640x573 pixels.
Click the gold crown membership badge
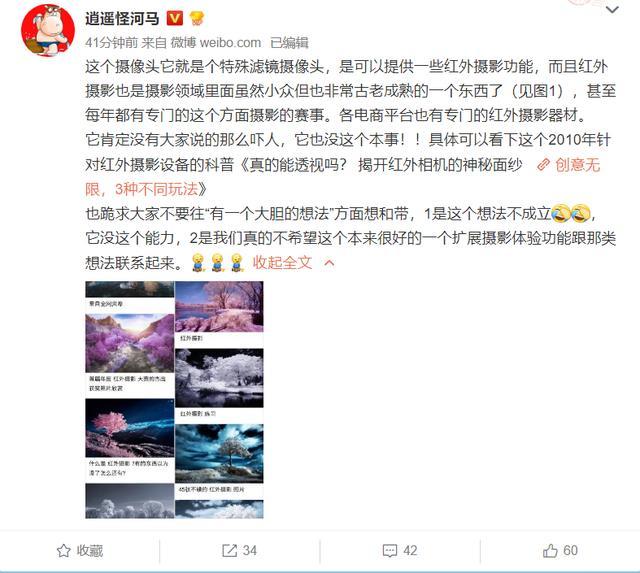197,18
